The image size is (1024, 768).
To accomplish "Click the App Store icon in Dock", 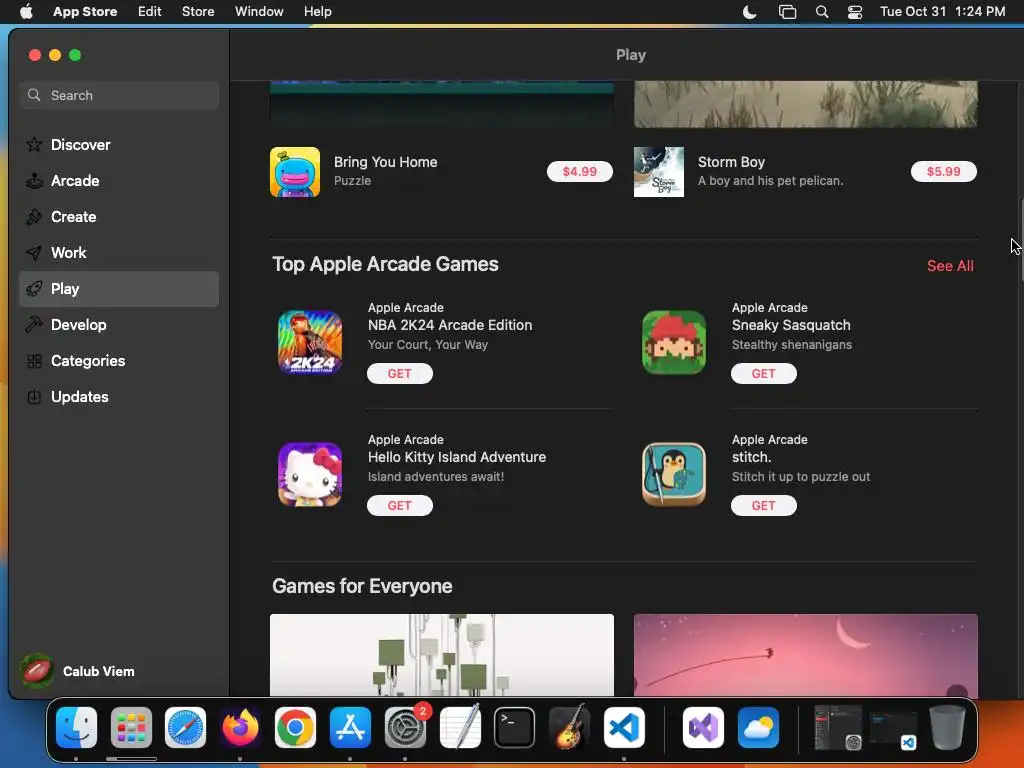I will coord(350,728).
